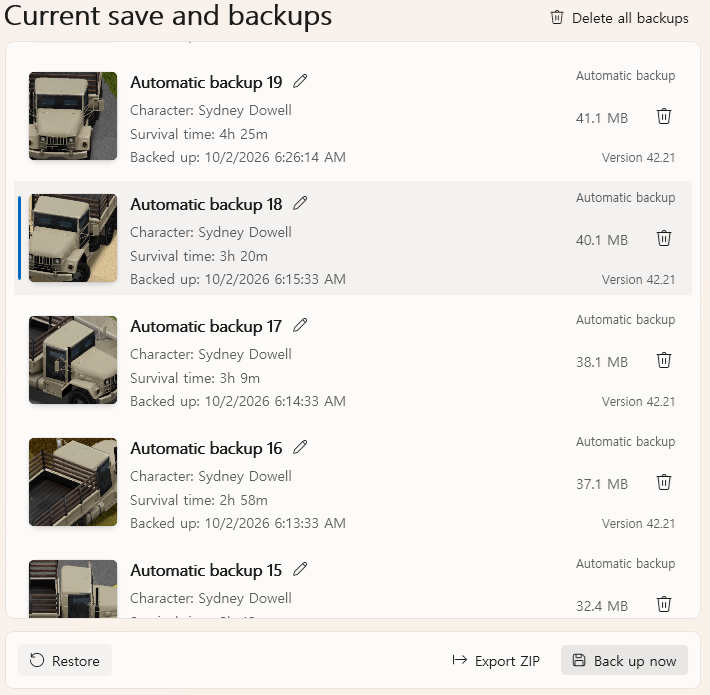Select the Automatic backup 18 list entry
The width and height of the screenshot is (710, 695).
pos(353,238)
